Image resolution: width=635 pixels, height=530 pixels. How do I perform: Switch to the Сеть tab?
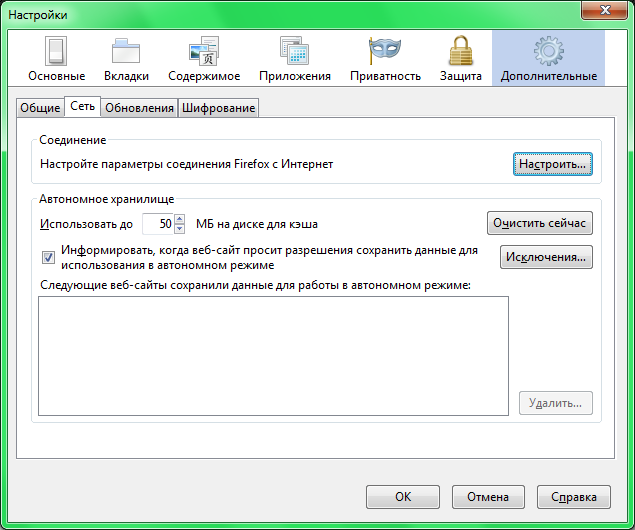pos(83,106)
